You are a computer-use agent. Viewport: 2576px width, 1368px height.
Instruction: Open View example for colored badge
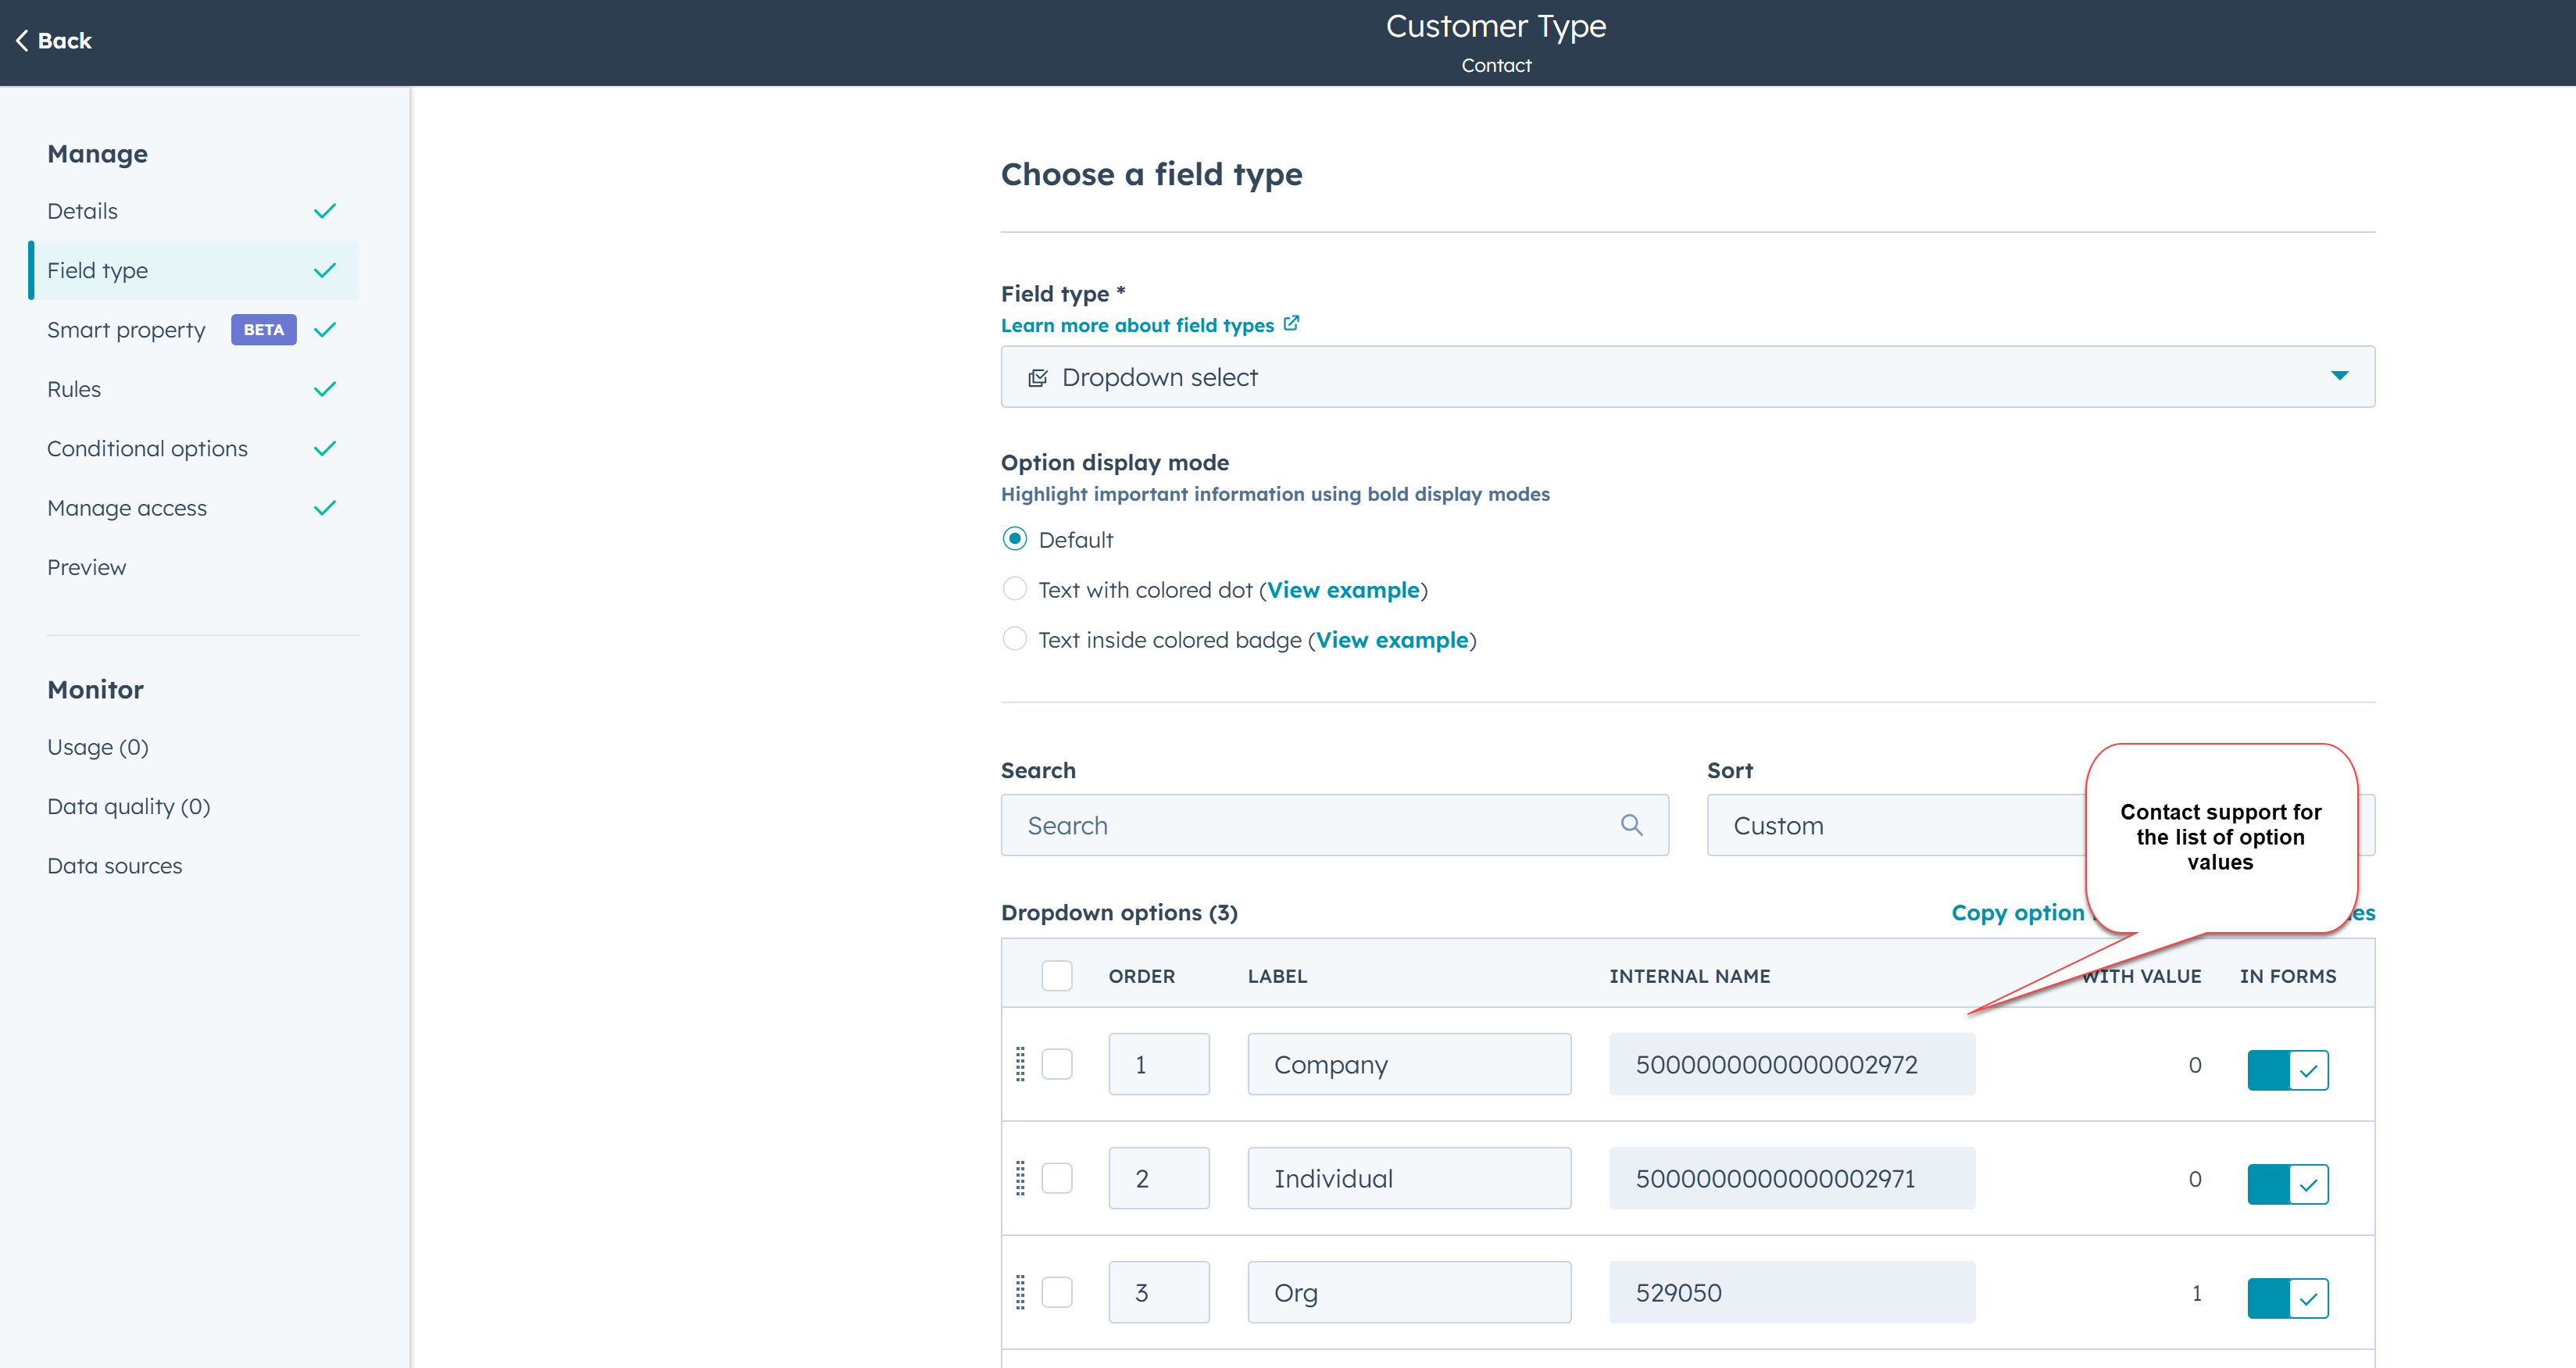click(x=1392, y=640)
